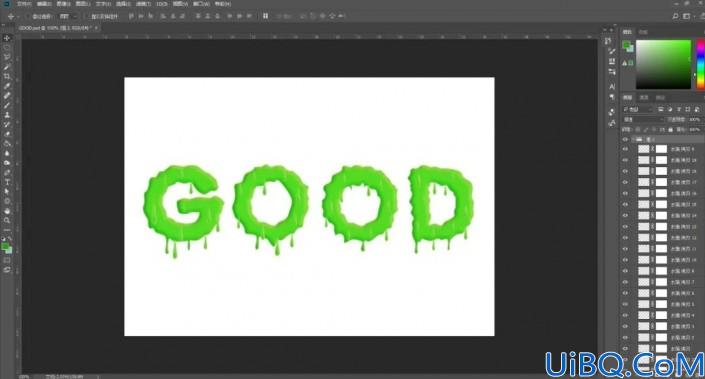Select the Move tool in the toolbox
The height and width of the screenshot is (379, 705).
[x=7, y=38]
